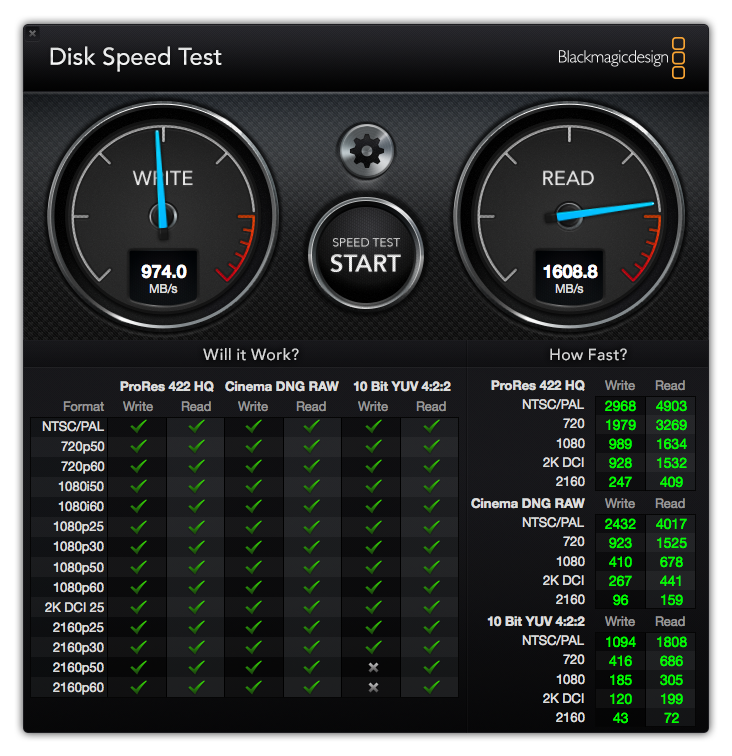Click 2160p30 ProRes 422 HQ read checkmark
The width and height of the screenshot is (732, 756).
pyautogui.click(x=196, y=647)
